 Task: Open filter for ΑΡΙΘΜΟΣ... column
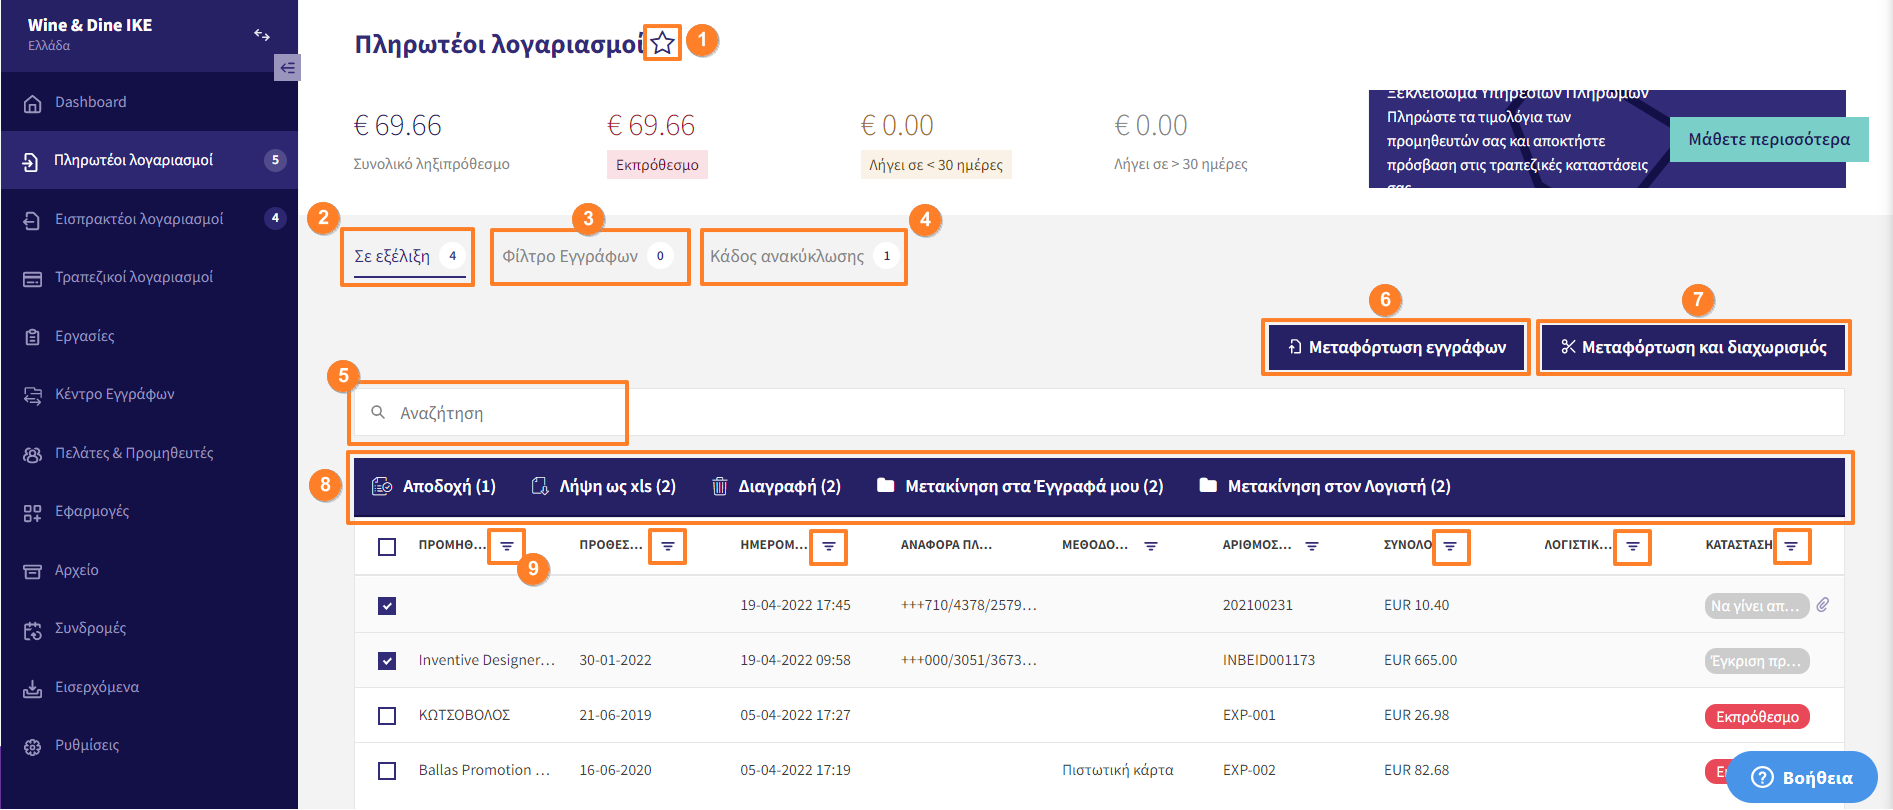pyautogui.click(x=1312, y=546)
